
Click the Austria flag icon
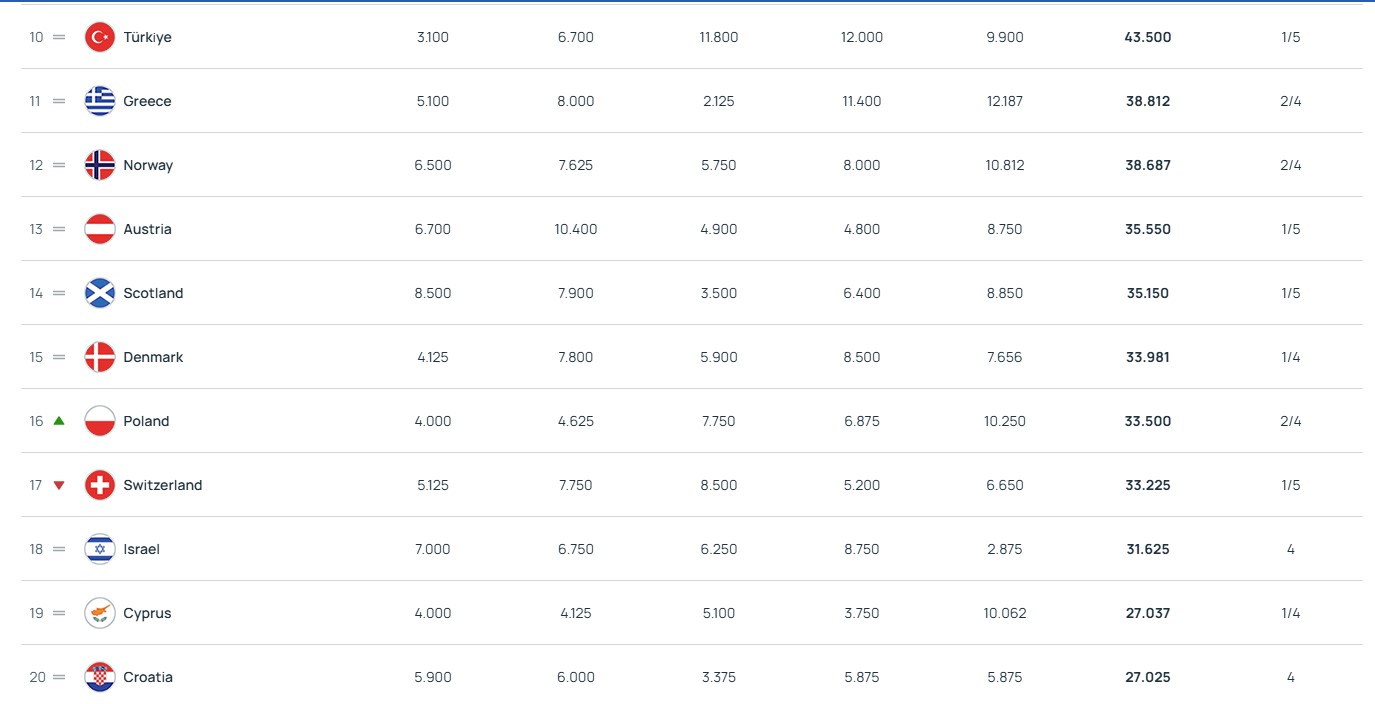(x=100, y=229)
